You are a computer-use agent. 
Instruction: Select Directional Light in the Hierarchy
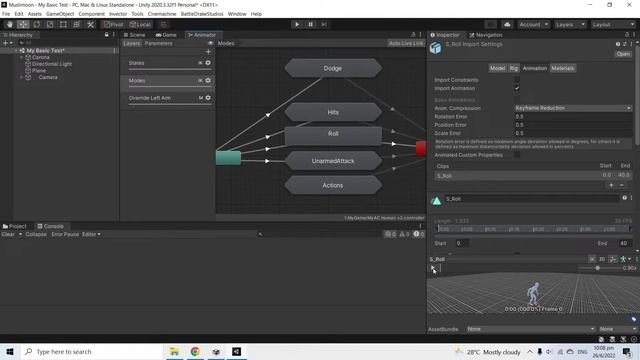click(52, 64)
